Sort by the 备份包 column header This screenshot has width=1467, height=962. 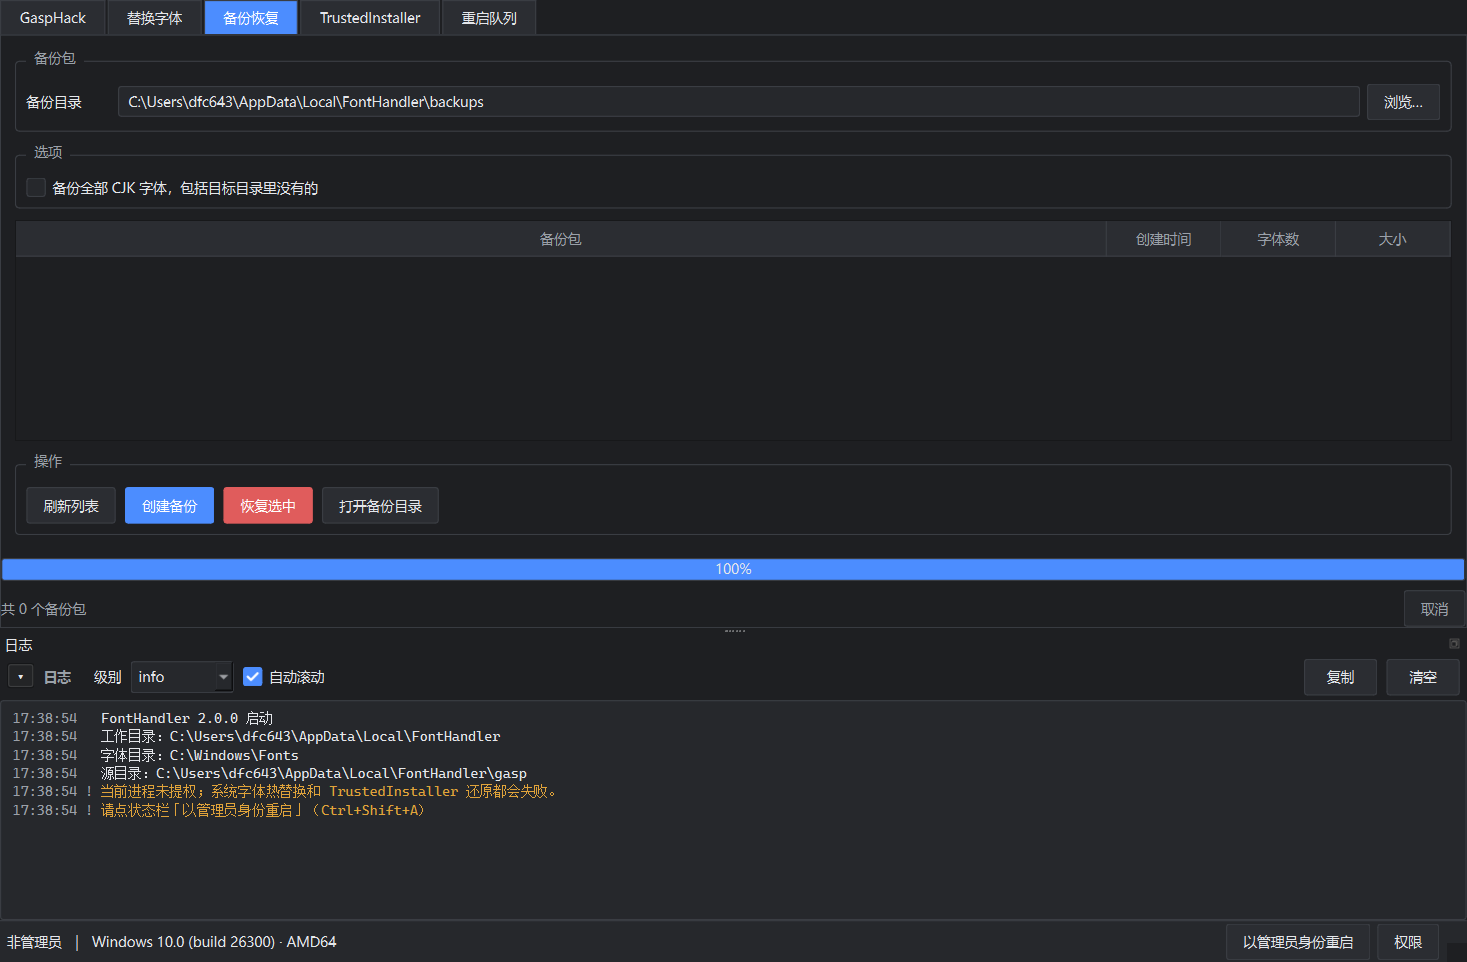561,239
